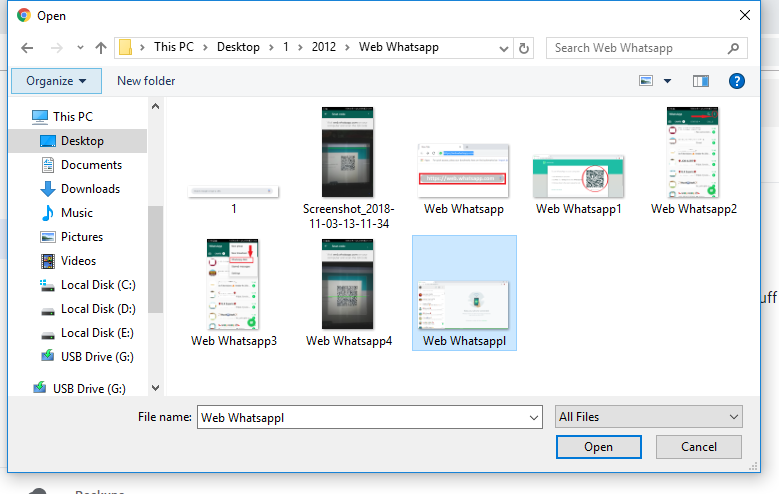779x494 pixels.
Task: Expand chevron after This PC in breadcrumb
Action: pyautogui.click(x=205, y=48)
